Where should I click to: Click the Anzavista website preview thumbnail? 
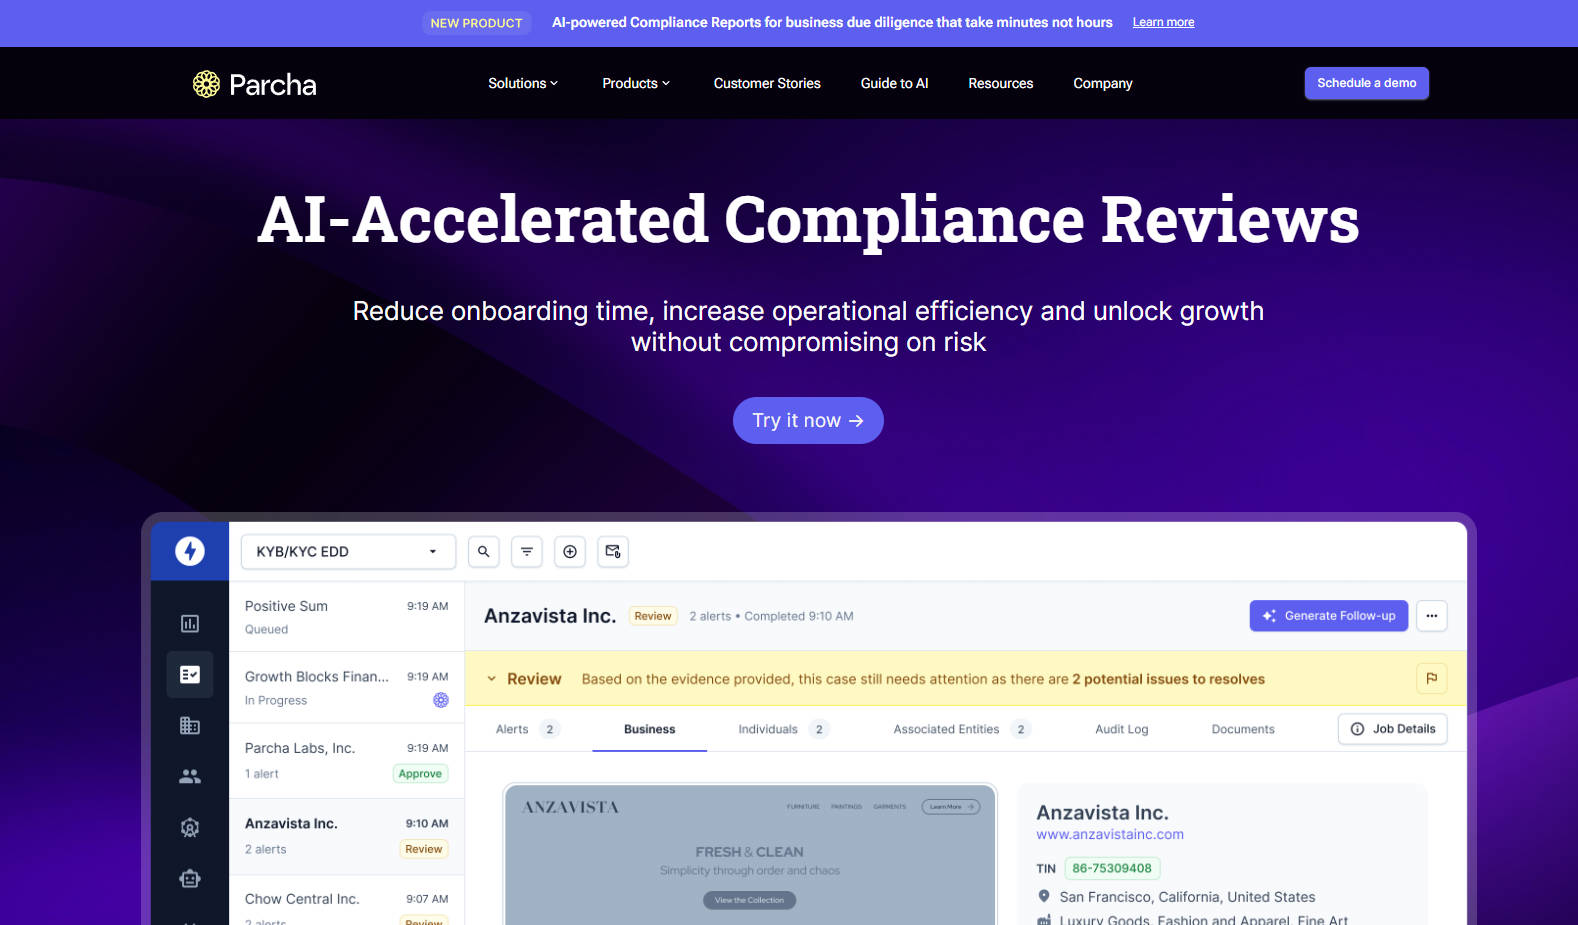click(750, 855)
